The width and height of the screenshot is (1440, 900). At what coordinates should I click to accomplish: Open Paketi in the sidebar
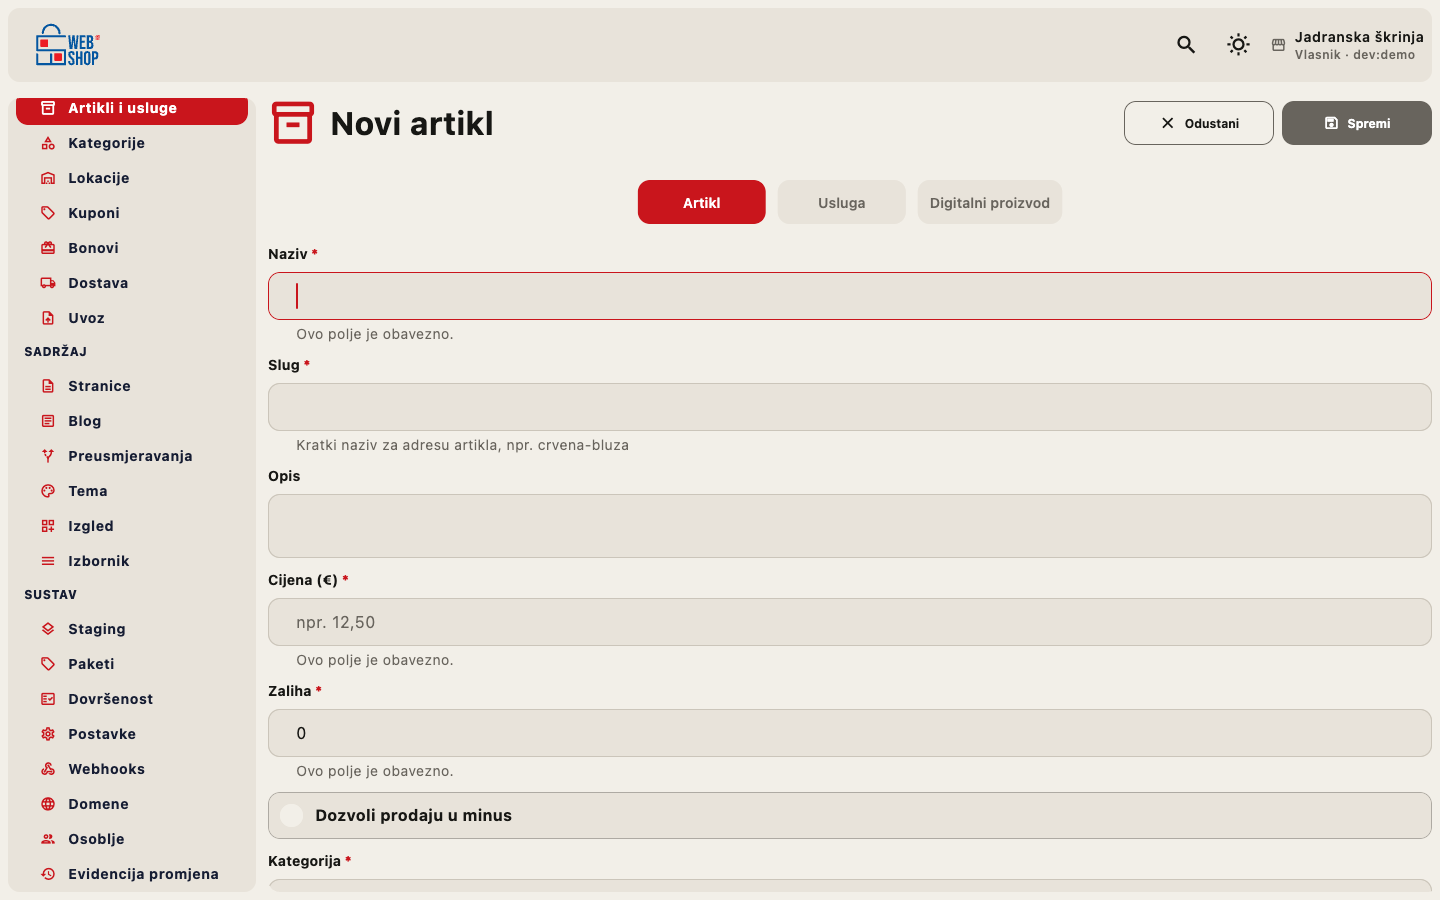click(x=132, y=664)
